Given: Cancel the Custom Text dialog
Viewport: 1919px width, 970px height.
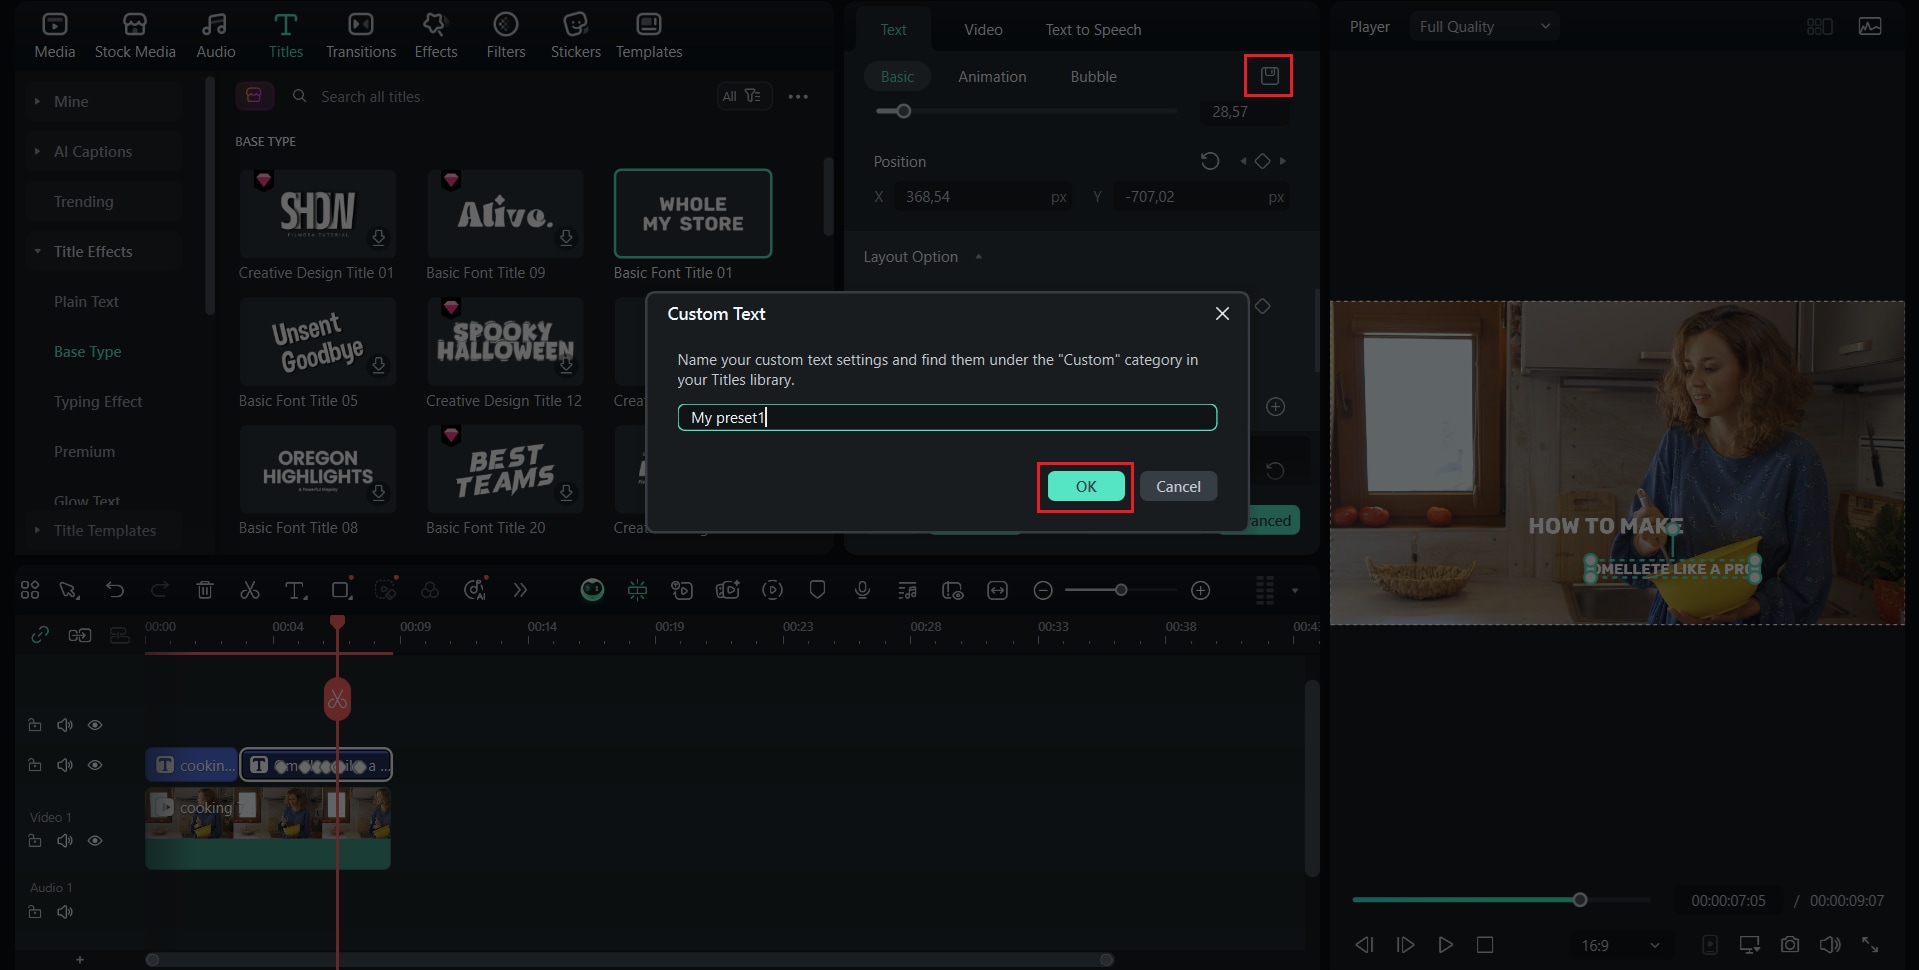Looking at the screenshot, I should tap(1178, 486).
